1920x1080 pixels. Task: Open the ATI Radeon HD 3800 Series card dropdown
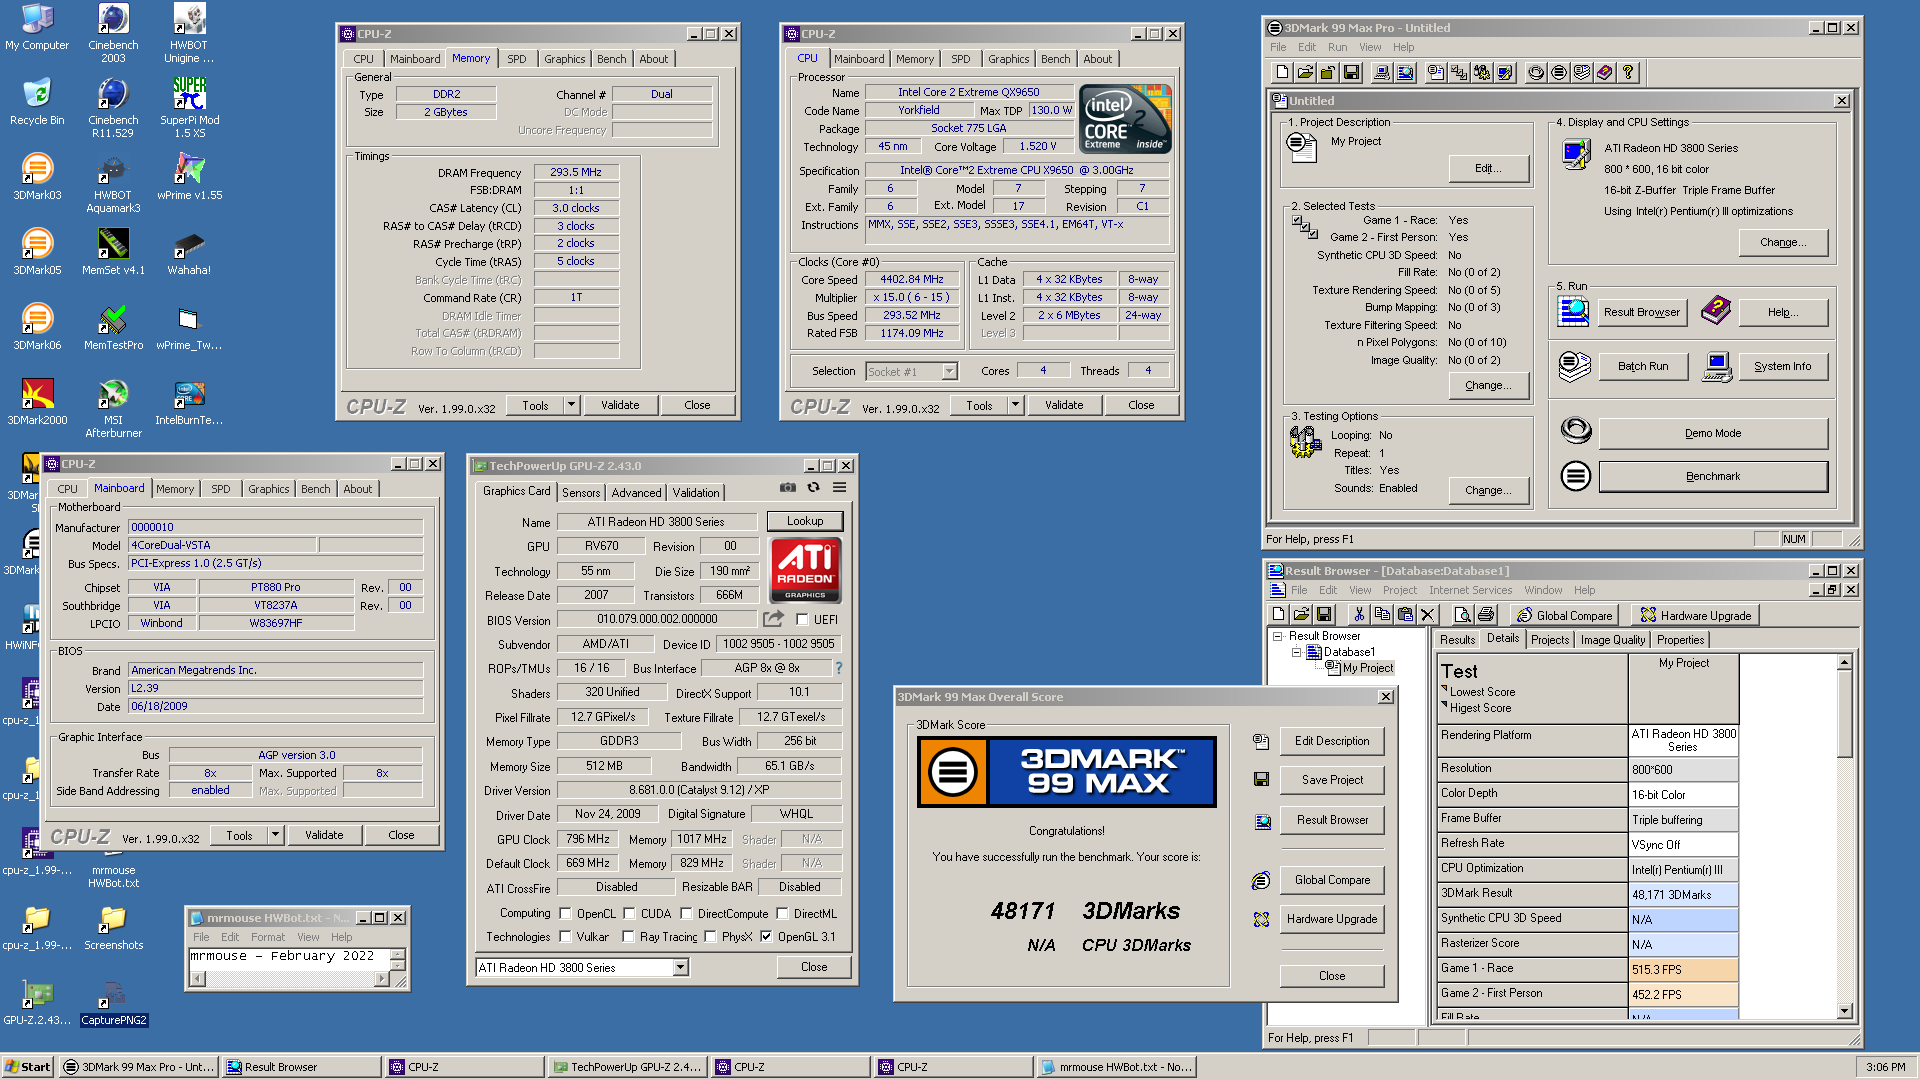point(680,967)
